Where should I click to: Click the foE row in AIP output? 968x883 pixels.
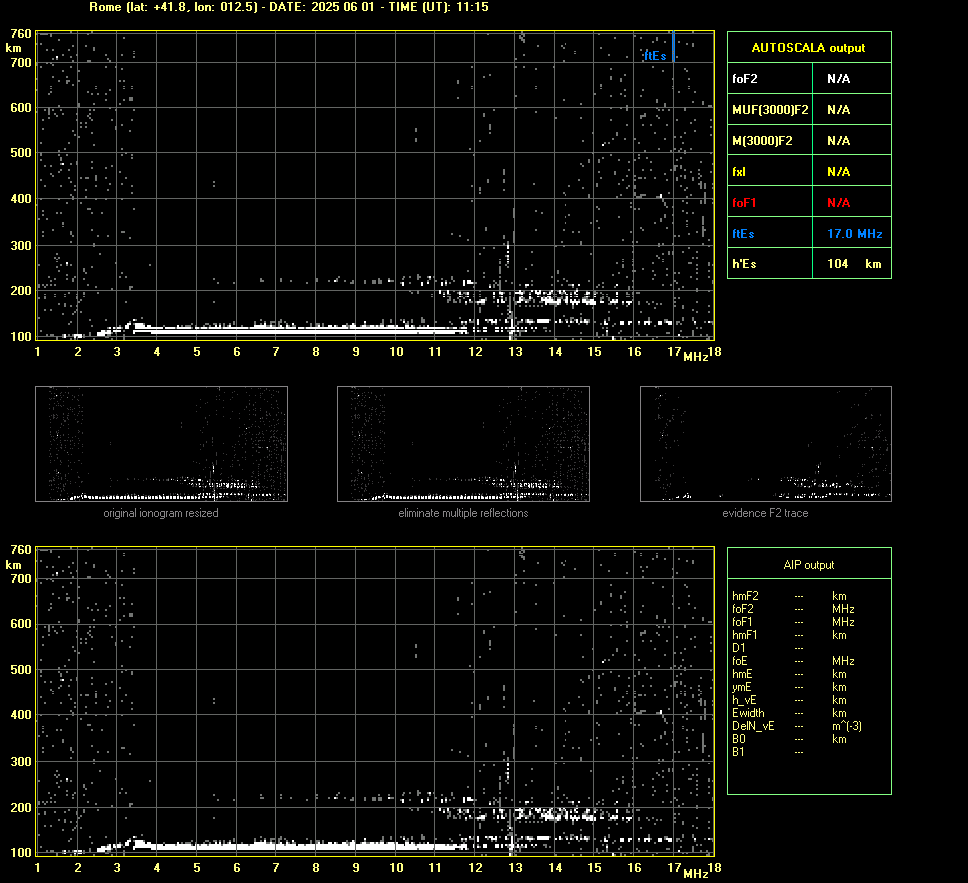[x=793, y=661]
